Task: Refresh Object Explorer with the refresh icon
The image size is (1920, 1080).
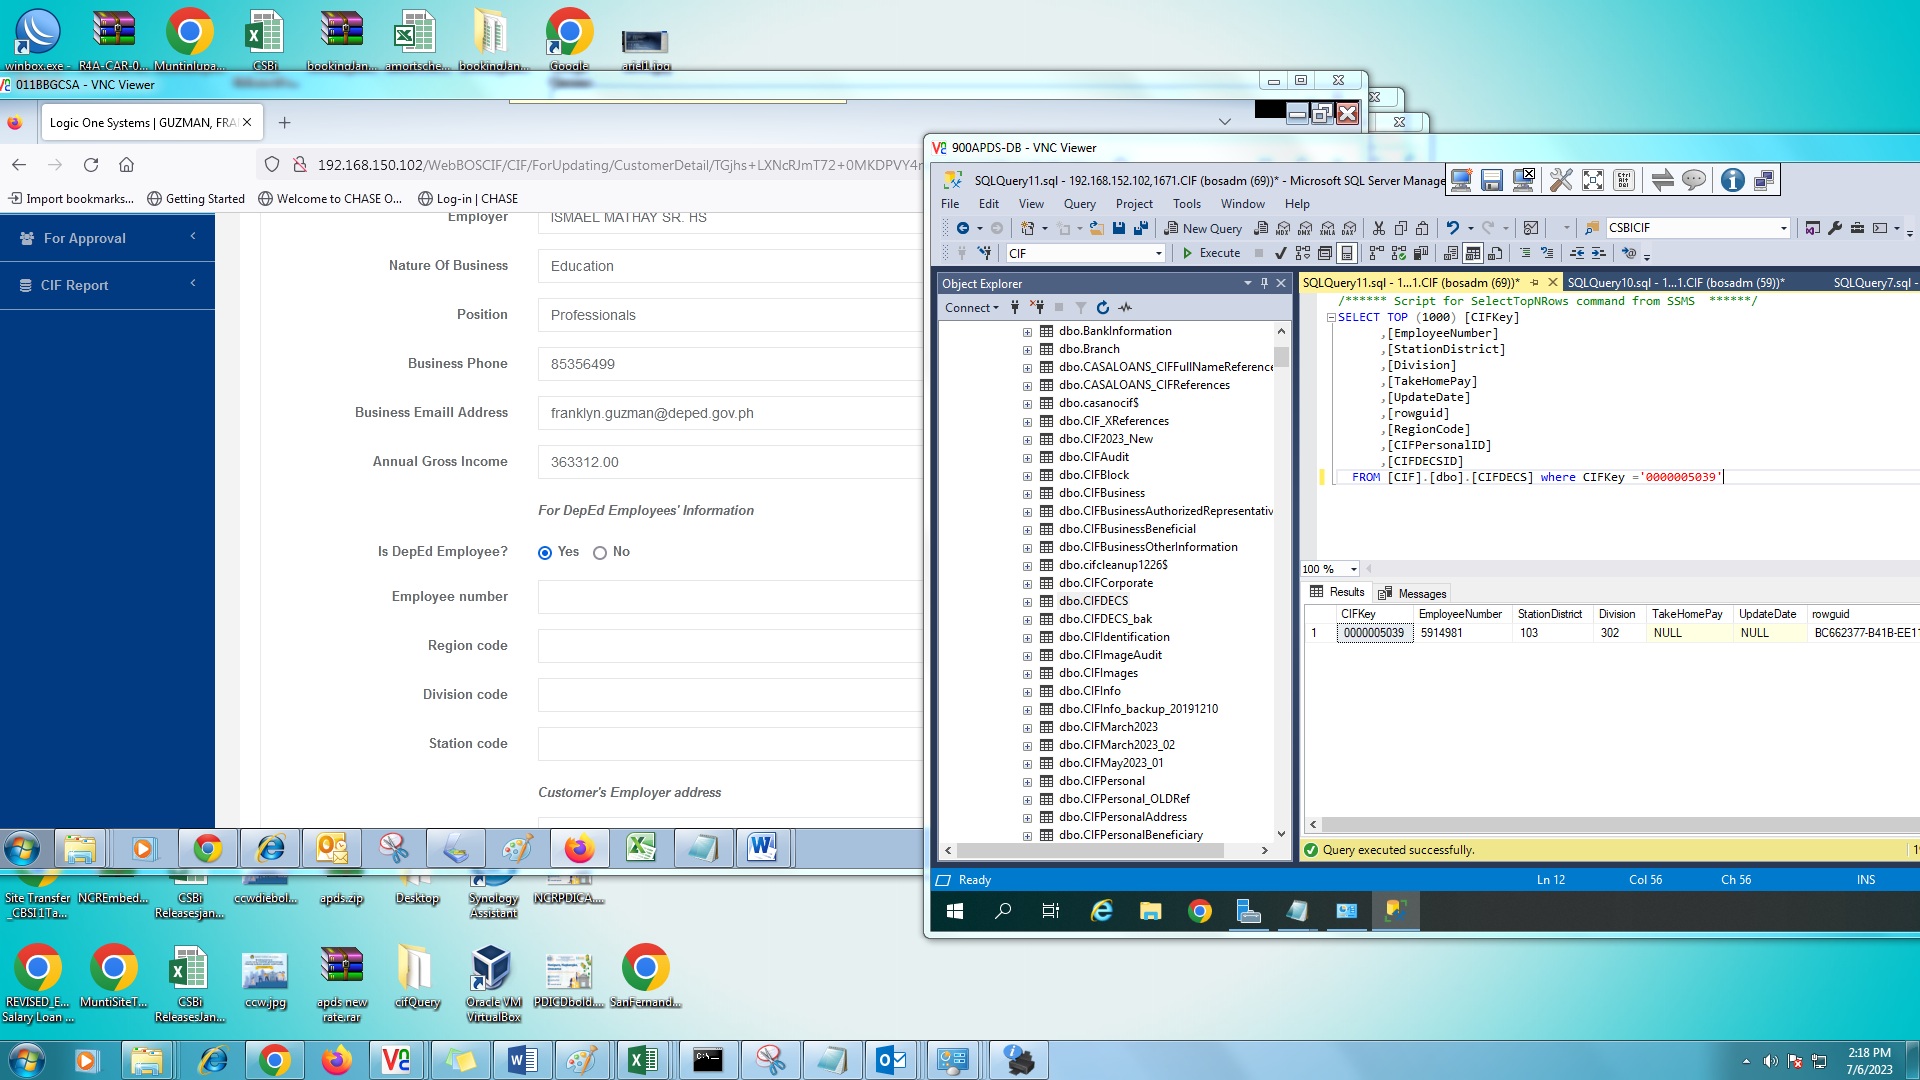Action: 1102,308
